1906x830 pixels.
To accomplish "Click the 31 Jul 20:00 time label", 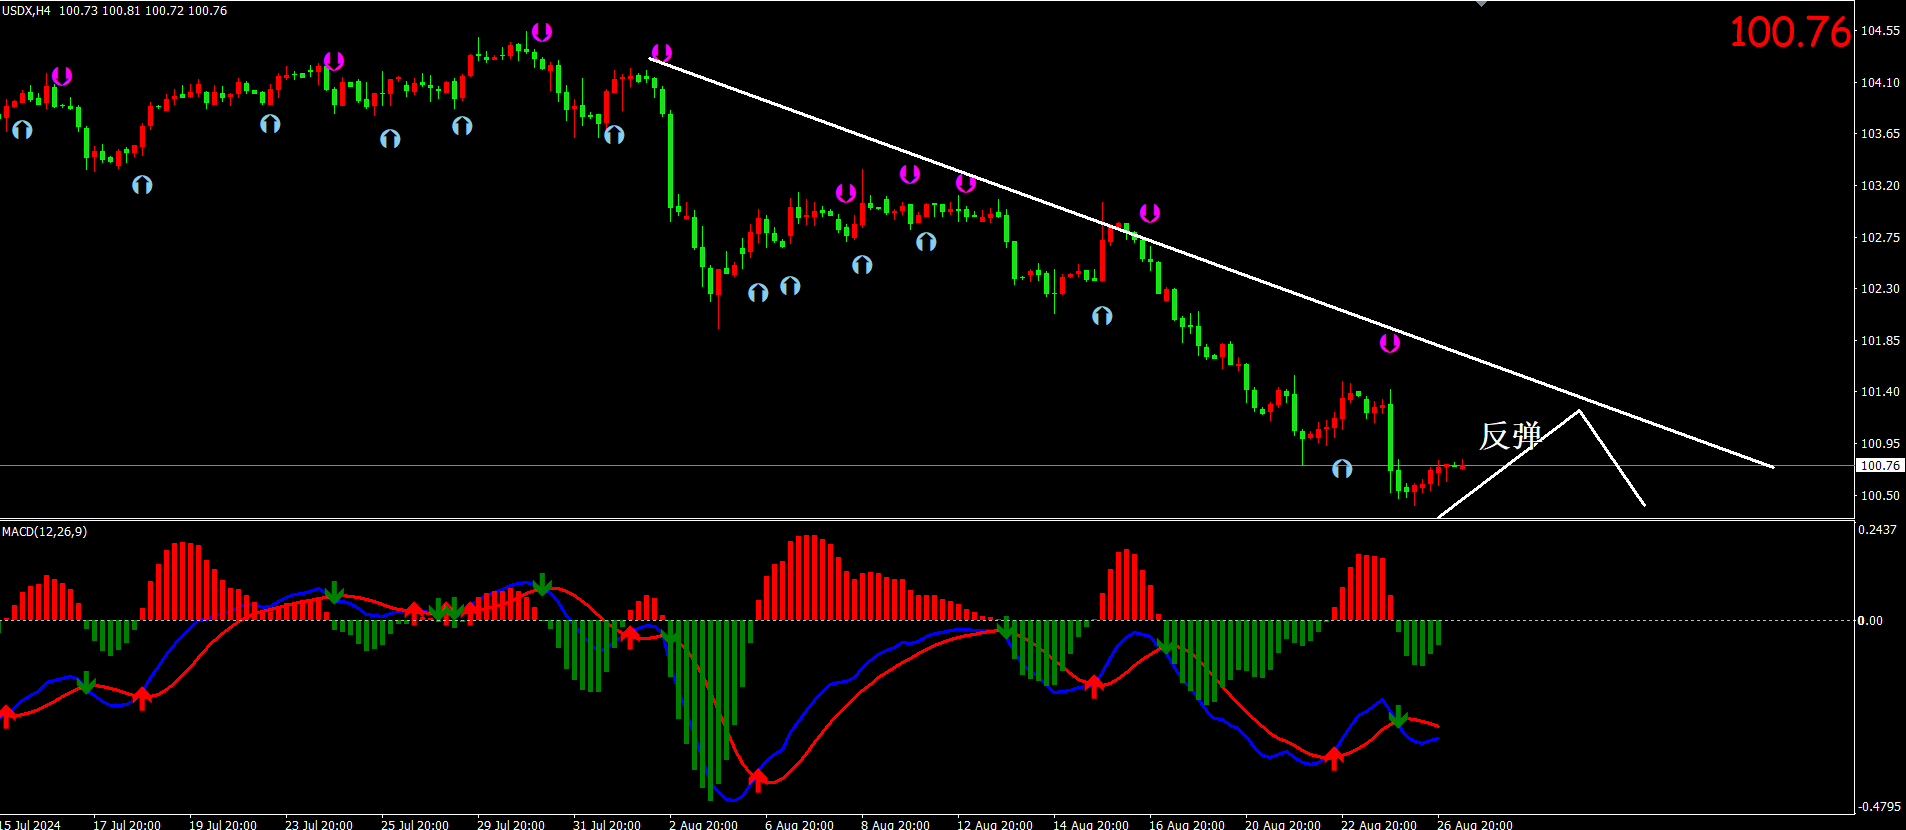I will 607,825.
